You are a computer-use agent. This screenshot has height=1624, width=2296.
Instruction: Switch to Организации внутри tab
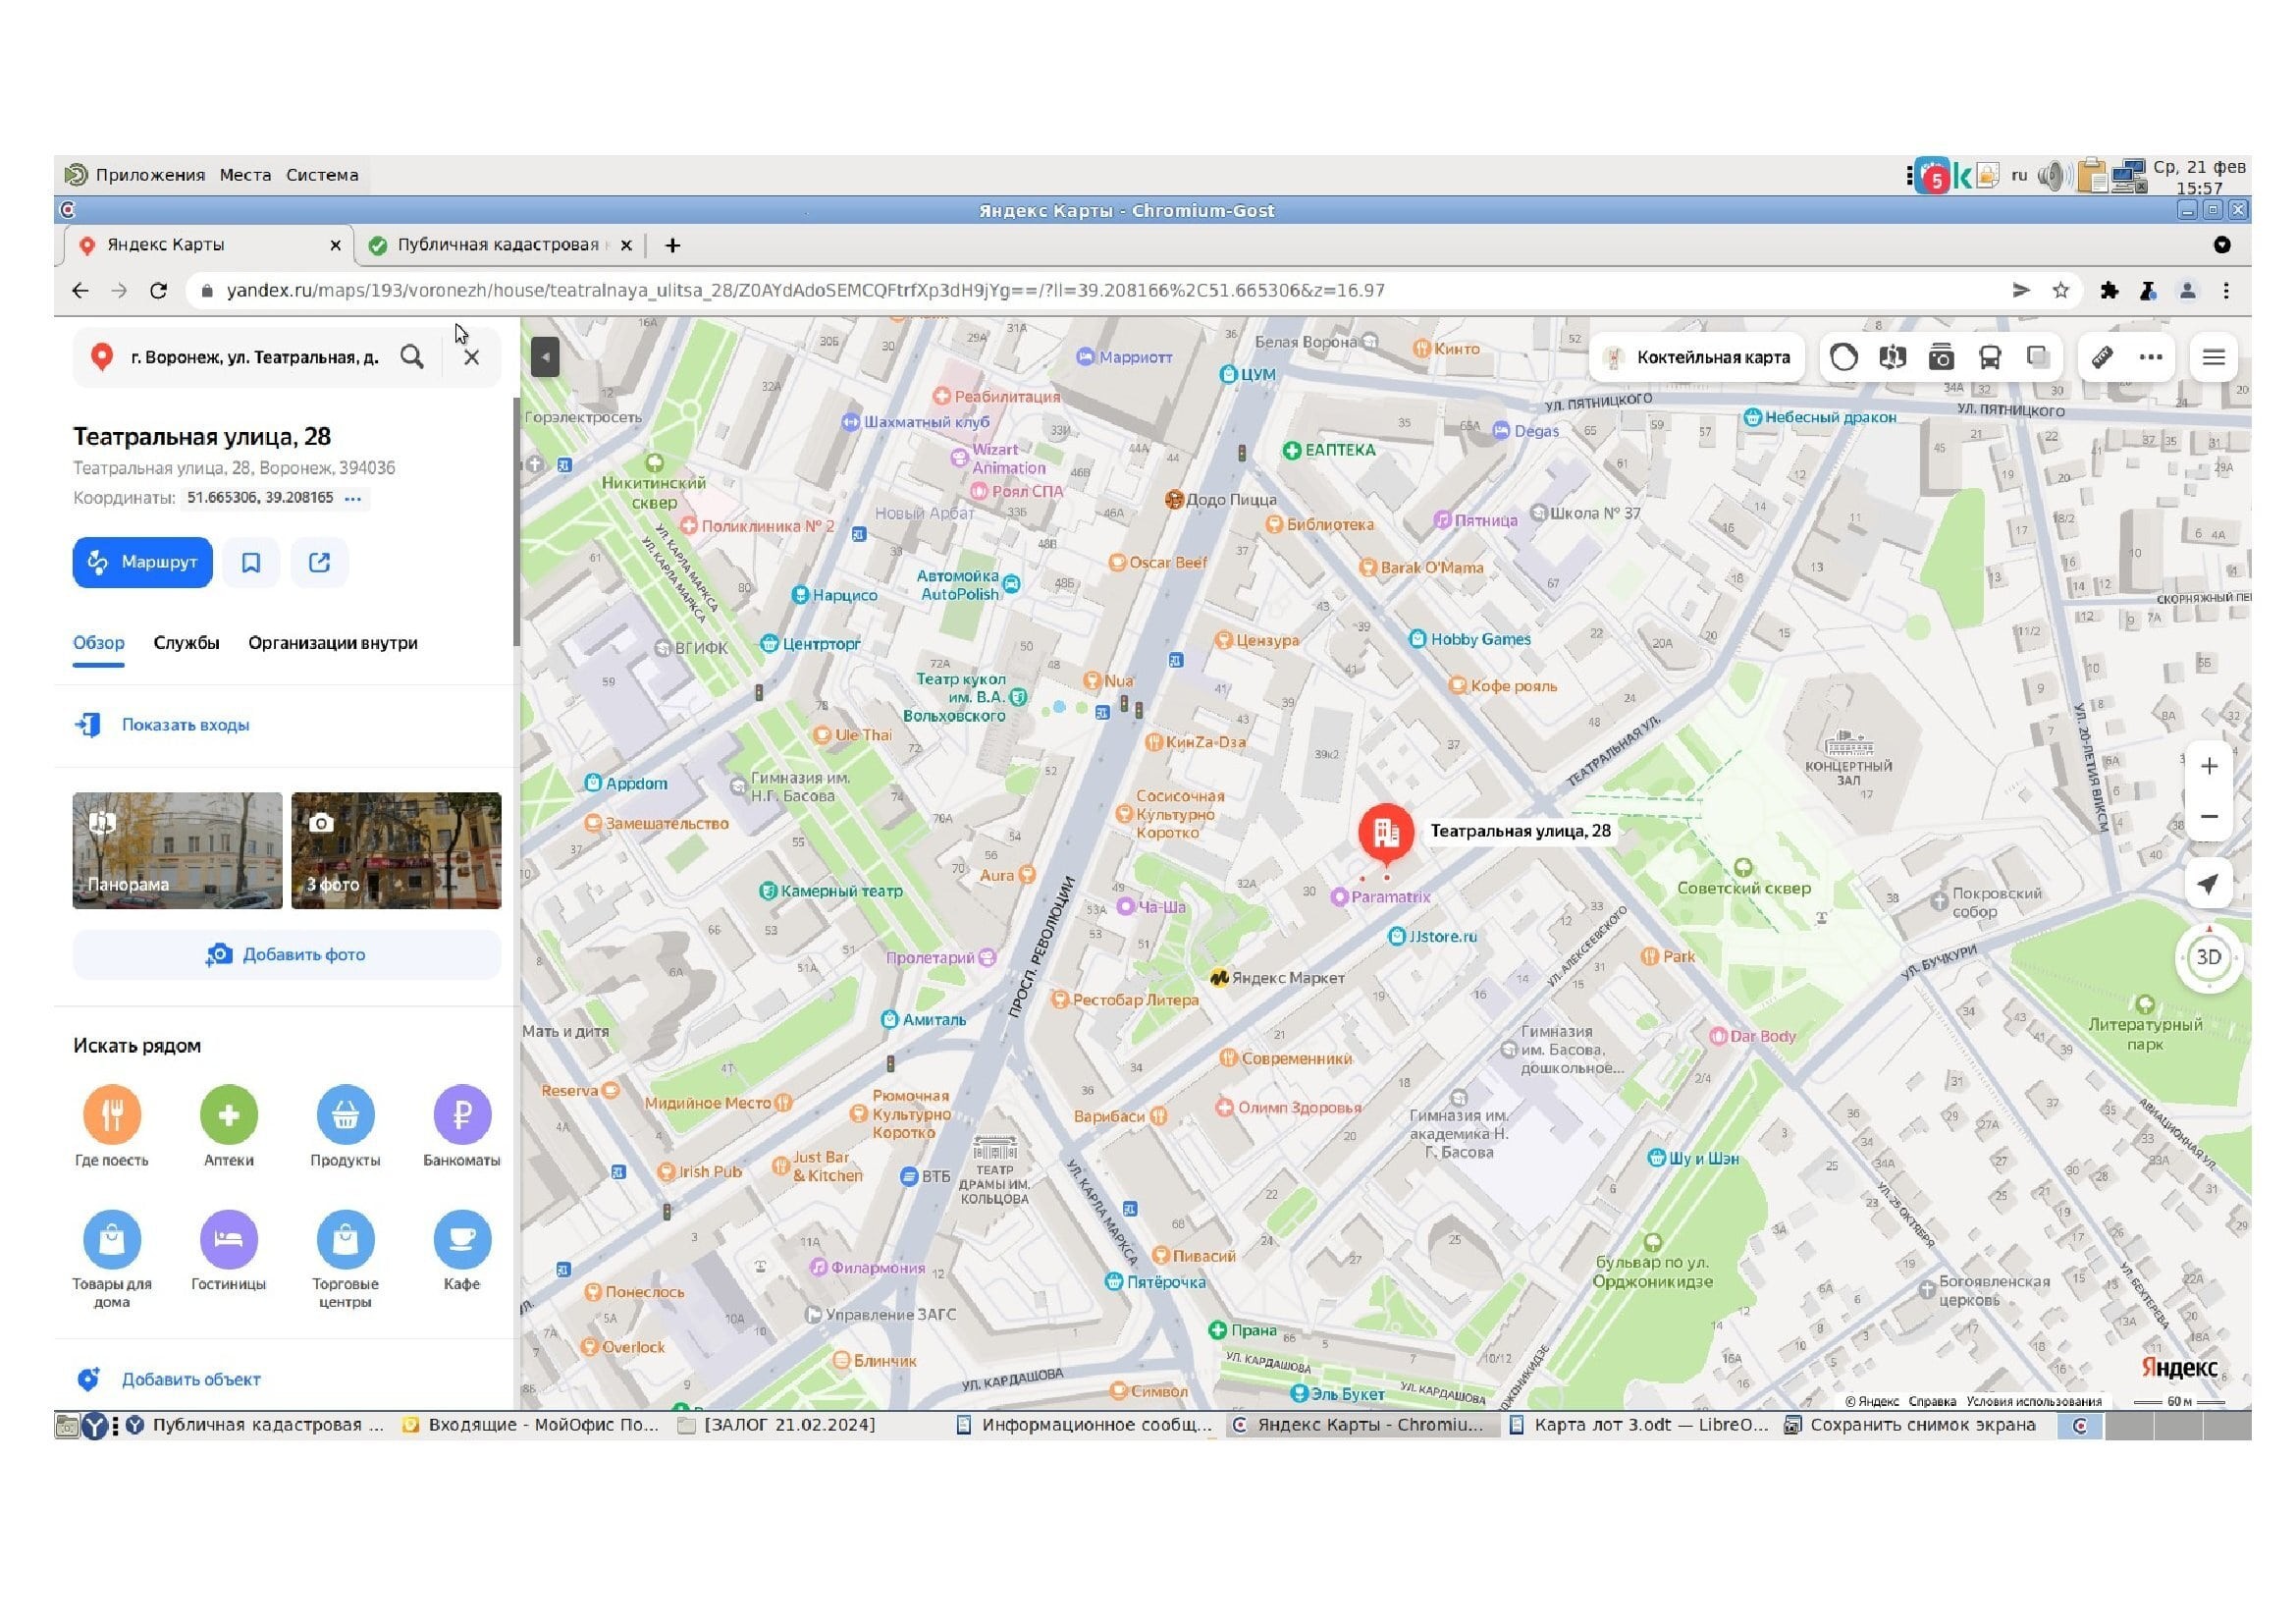point(332,643)
